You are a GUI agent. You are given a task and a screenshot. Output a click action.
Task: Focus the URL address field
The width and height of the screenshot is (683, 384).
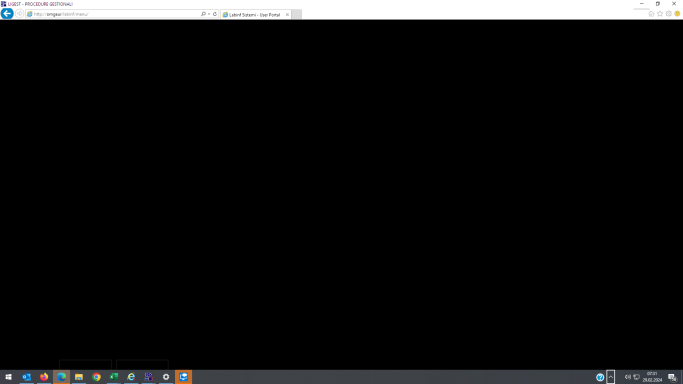coord(113,14)
